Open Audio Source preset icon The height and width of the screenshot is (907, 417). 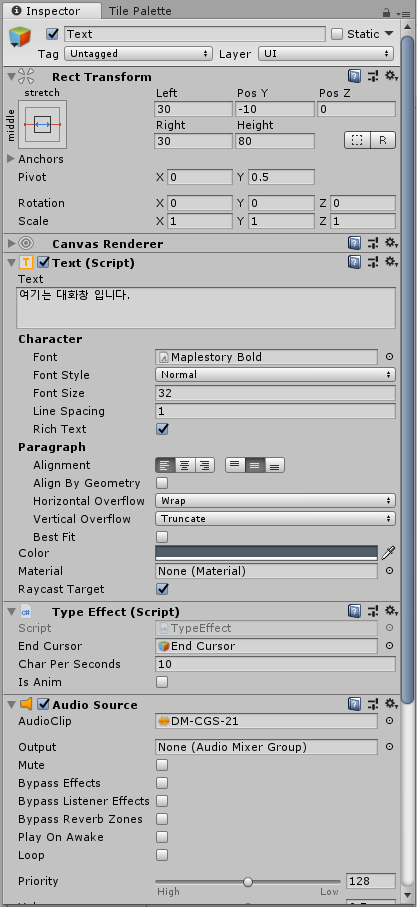373,705
